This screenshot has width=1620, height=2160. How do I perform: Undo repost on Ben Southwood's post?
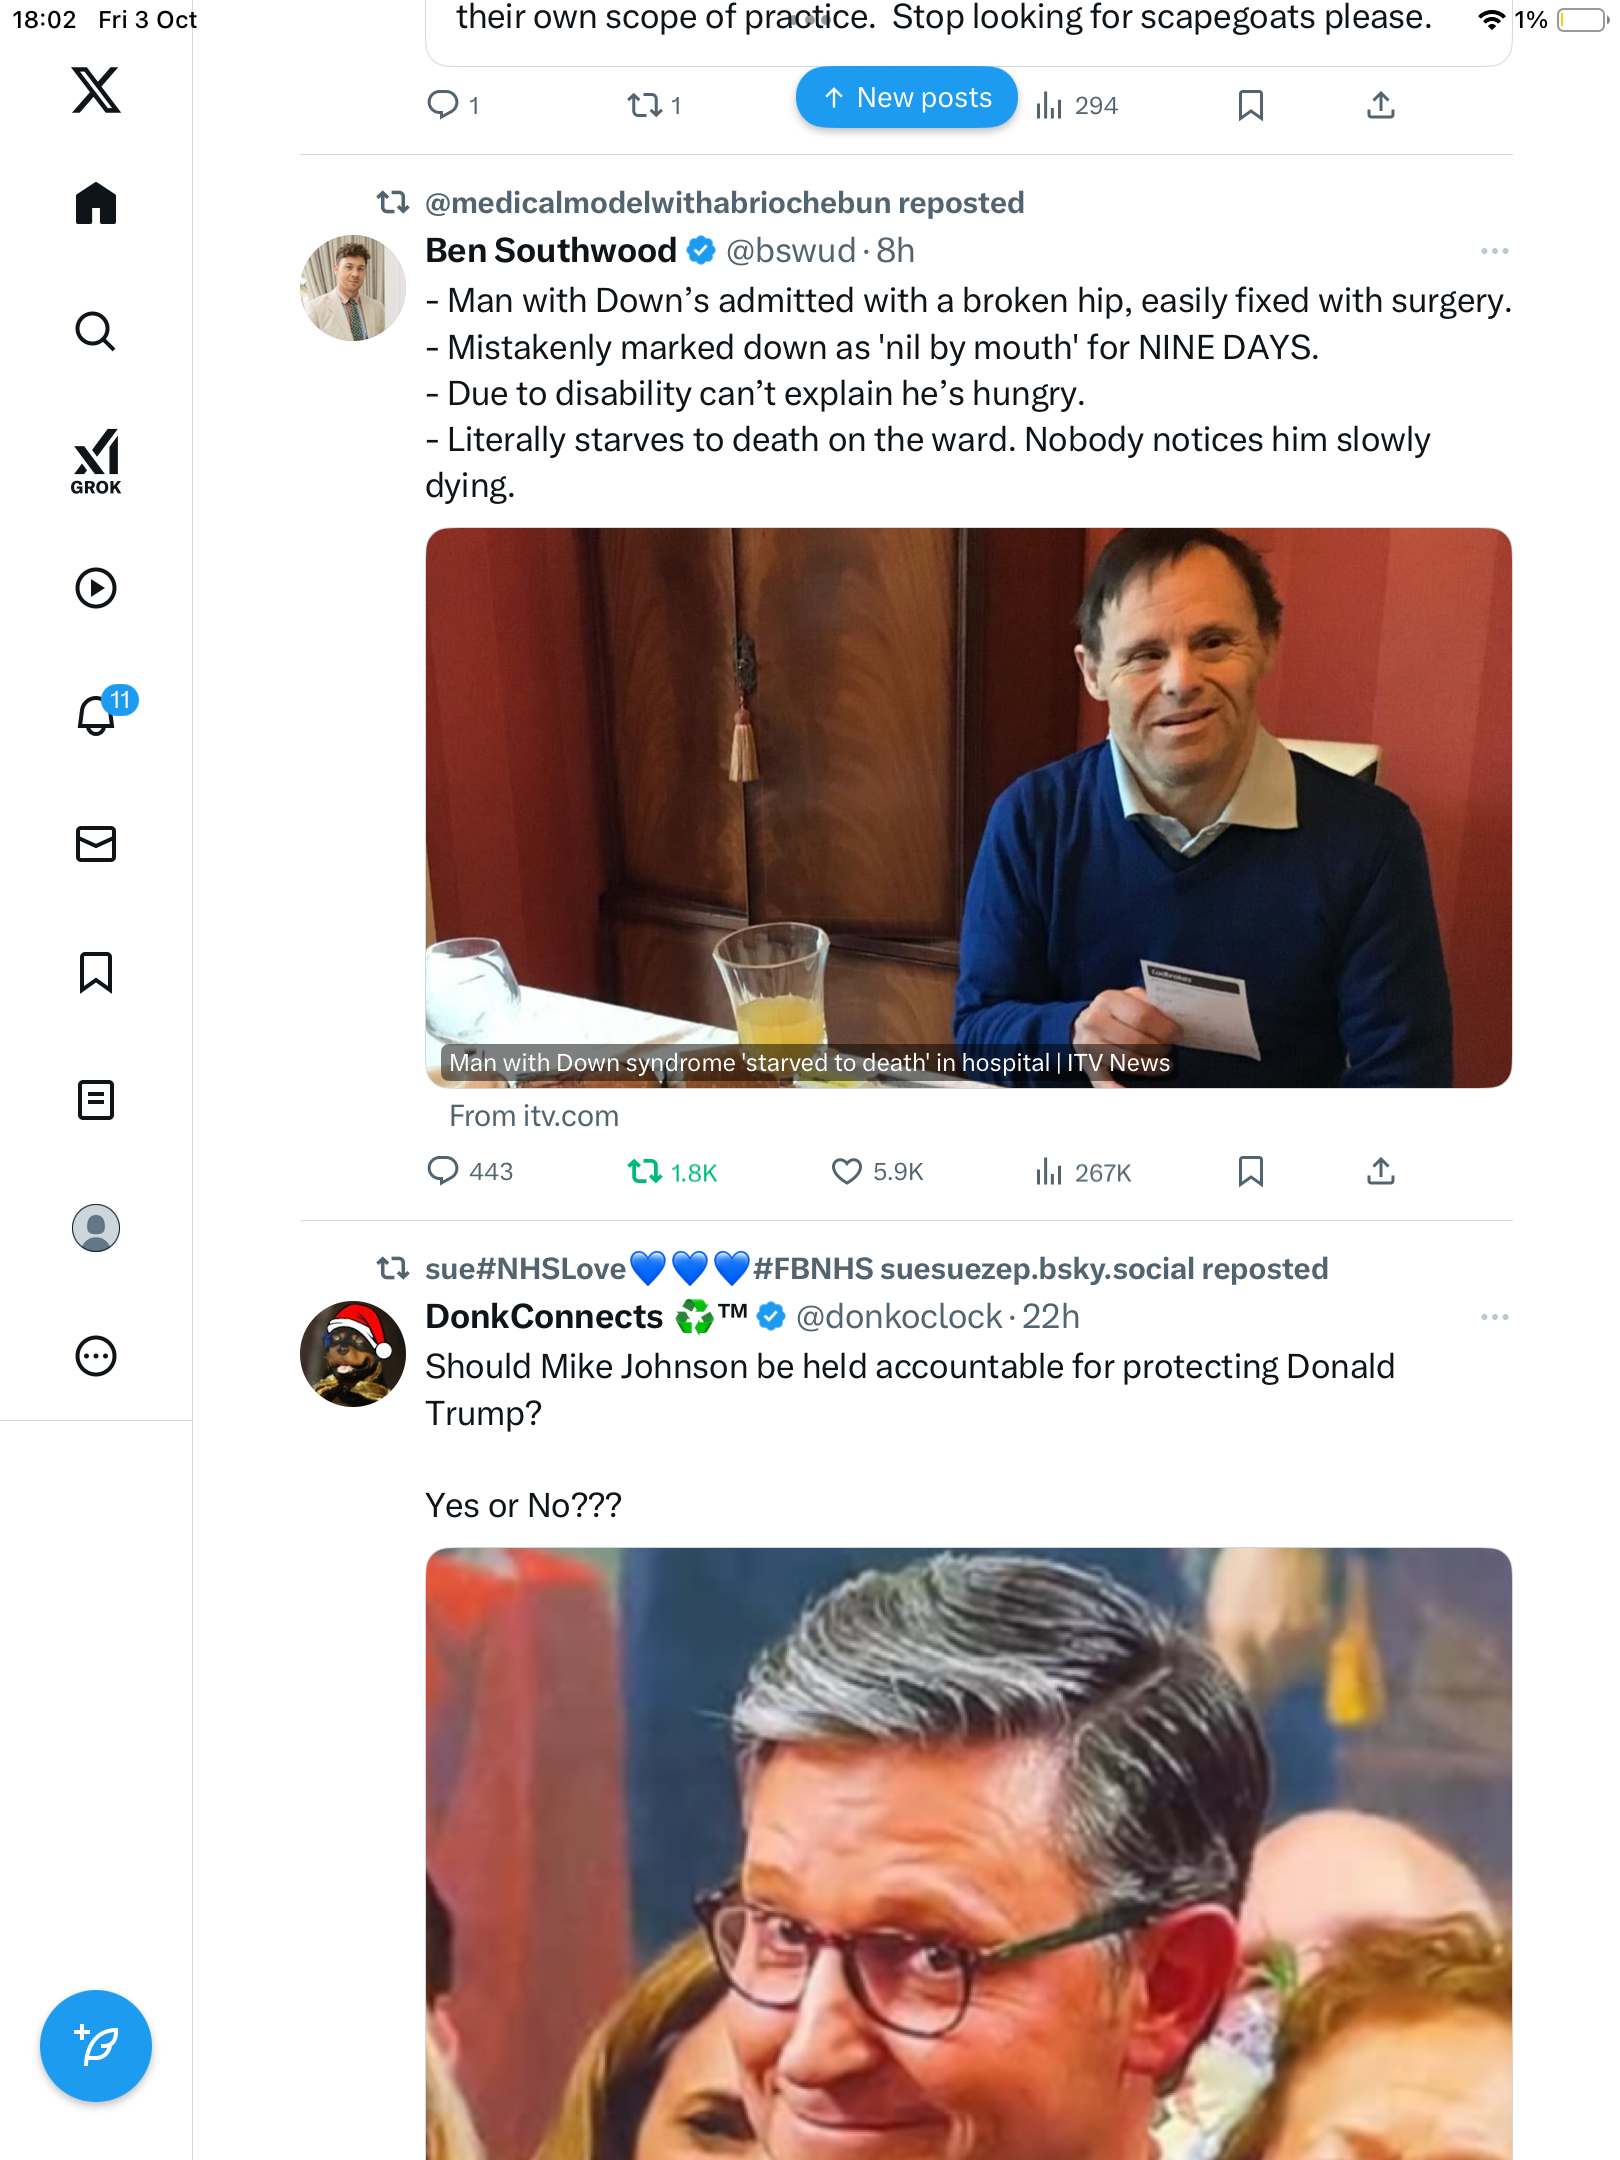(x=645, y=1171)
